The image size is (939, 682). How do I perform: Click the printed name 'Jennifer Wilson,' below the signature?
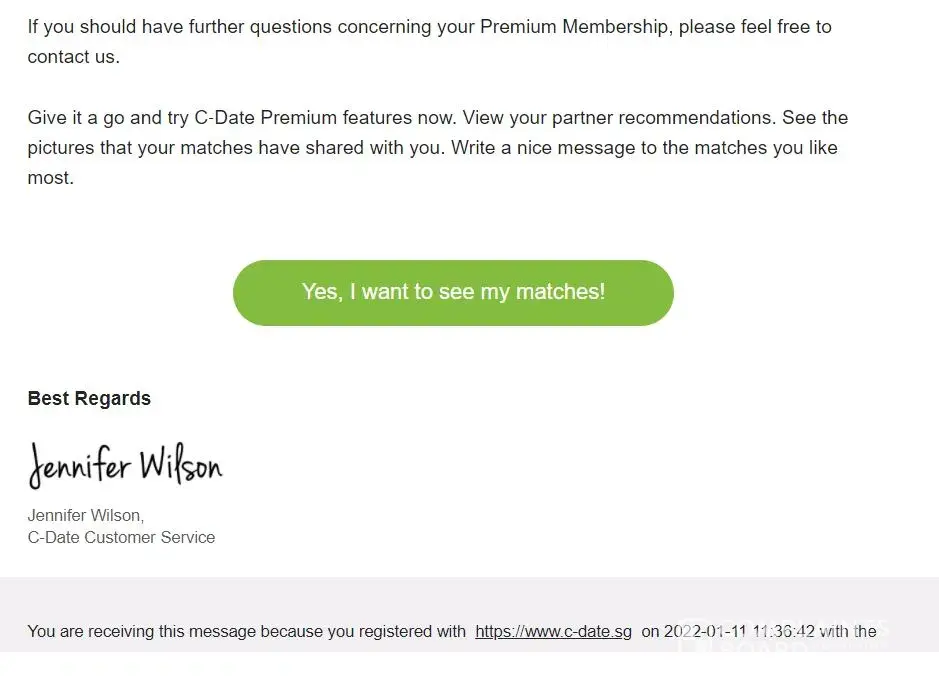86,516
